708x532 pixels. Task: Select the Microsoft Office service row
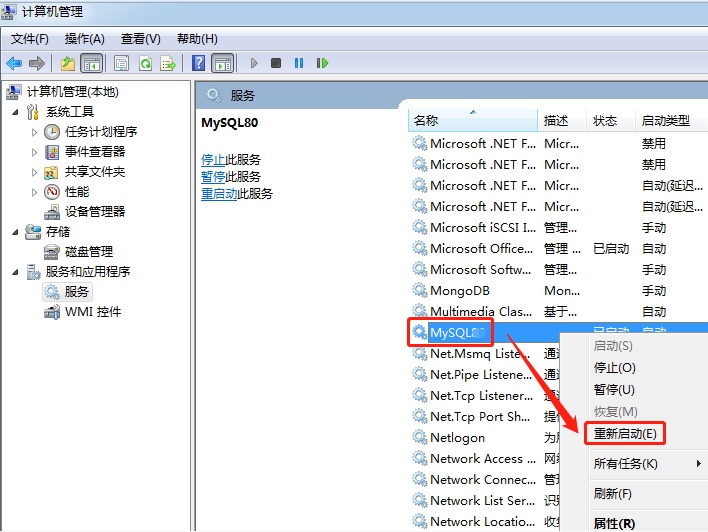click(x=558, y=248)
